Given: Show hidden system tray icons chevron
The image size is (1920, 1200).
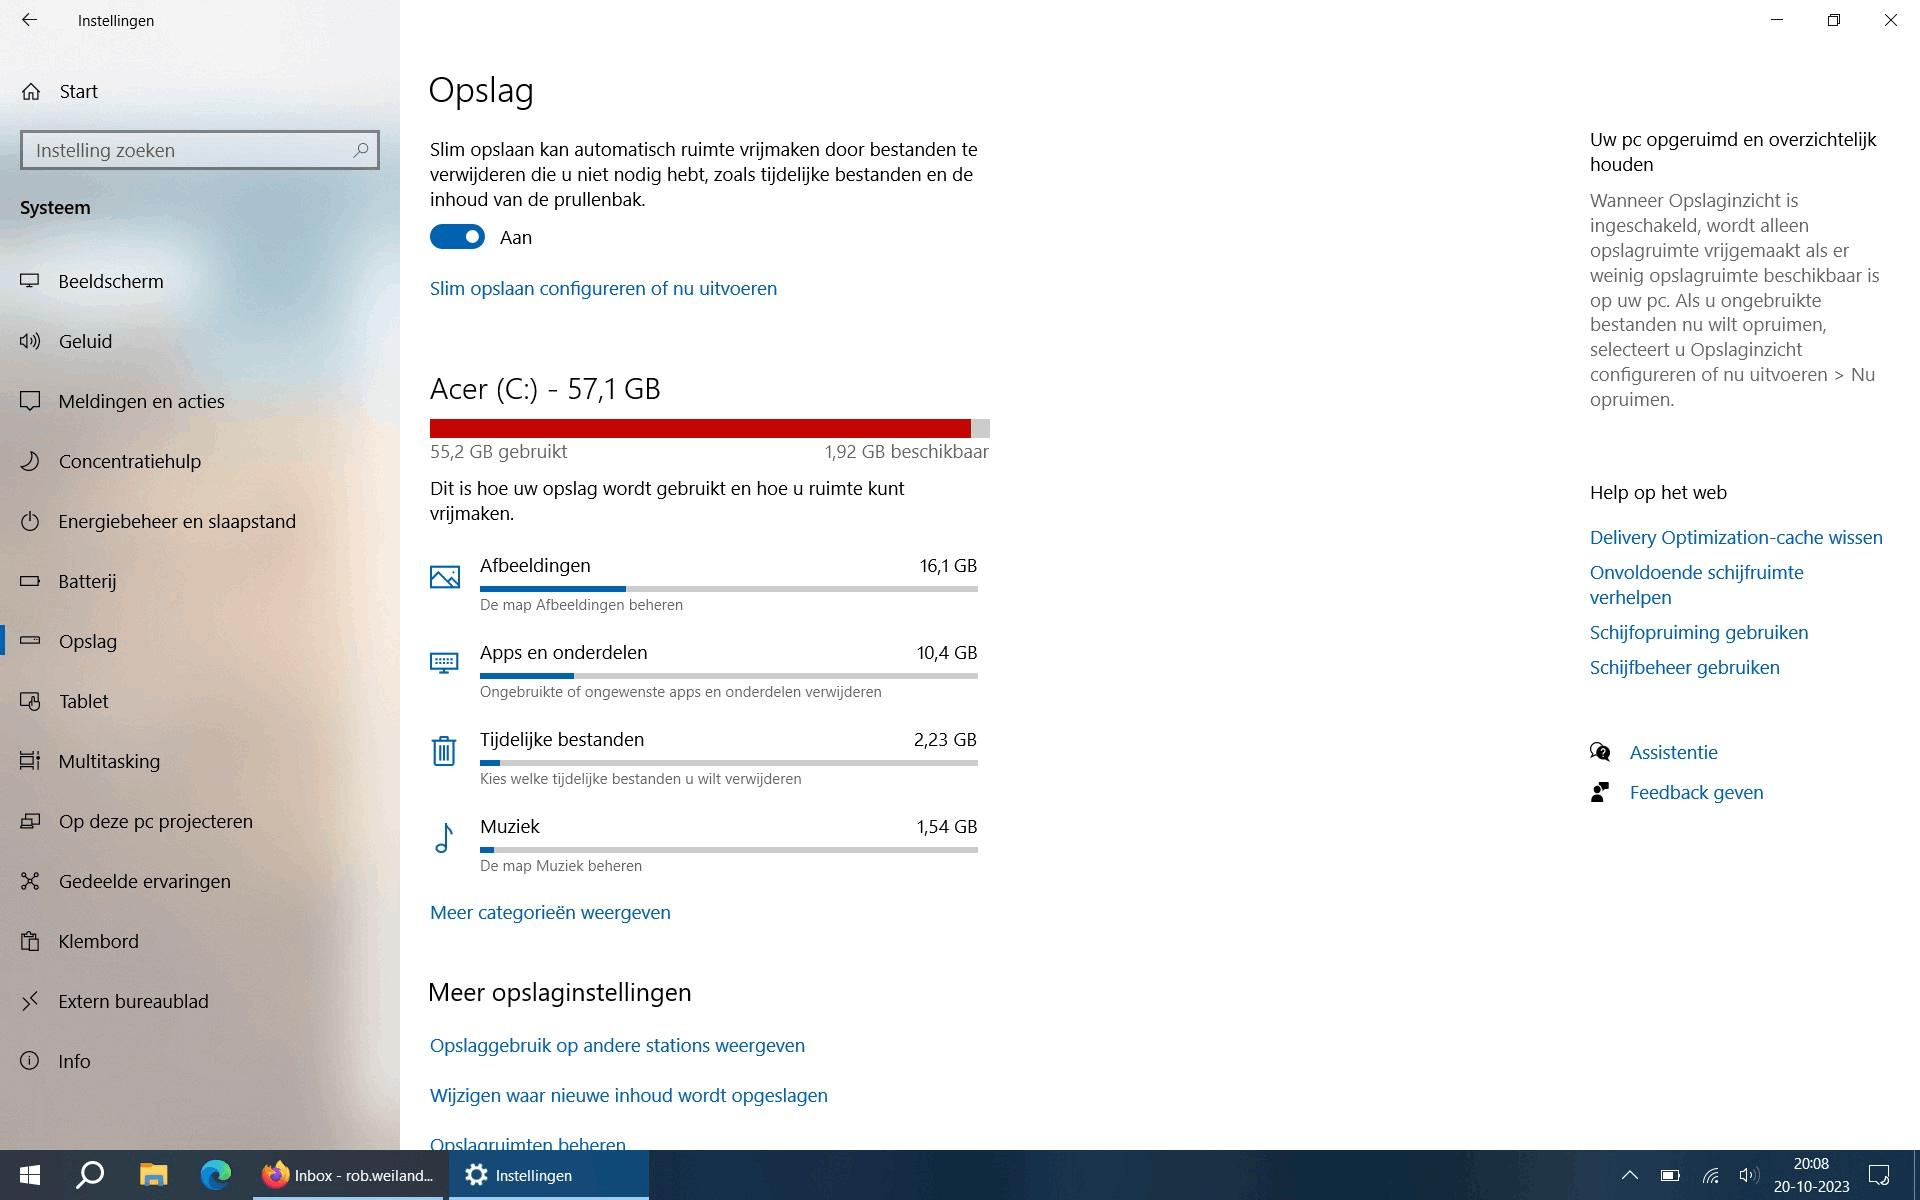Looking at the screenshot, I should pyautogui.click(x=1629, y=1175).
